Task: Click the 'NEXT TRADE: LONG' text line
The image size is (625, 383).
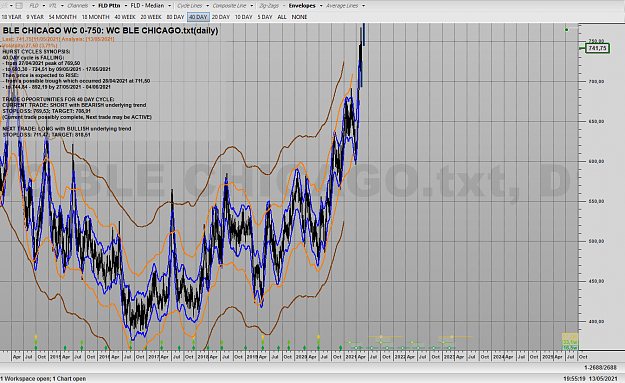Action: 67,129
